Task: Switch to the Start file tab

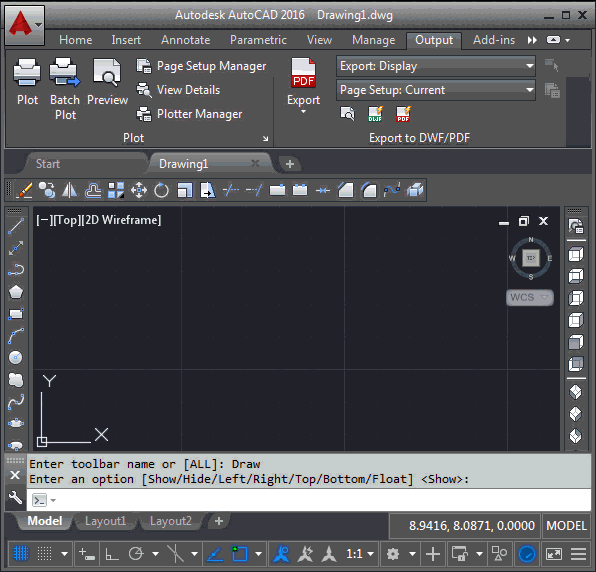Action: tap(48, 164)
